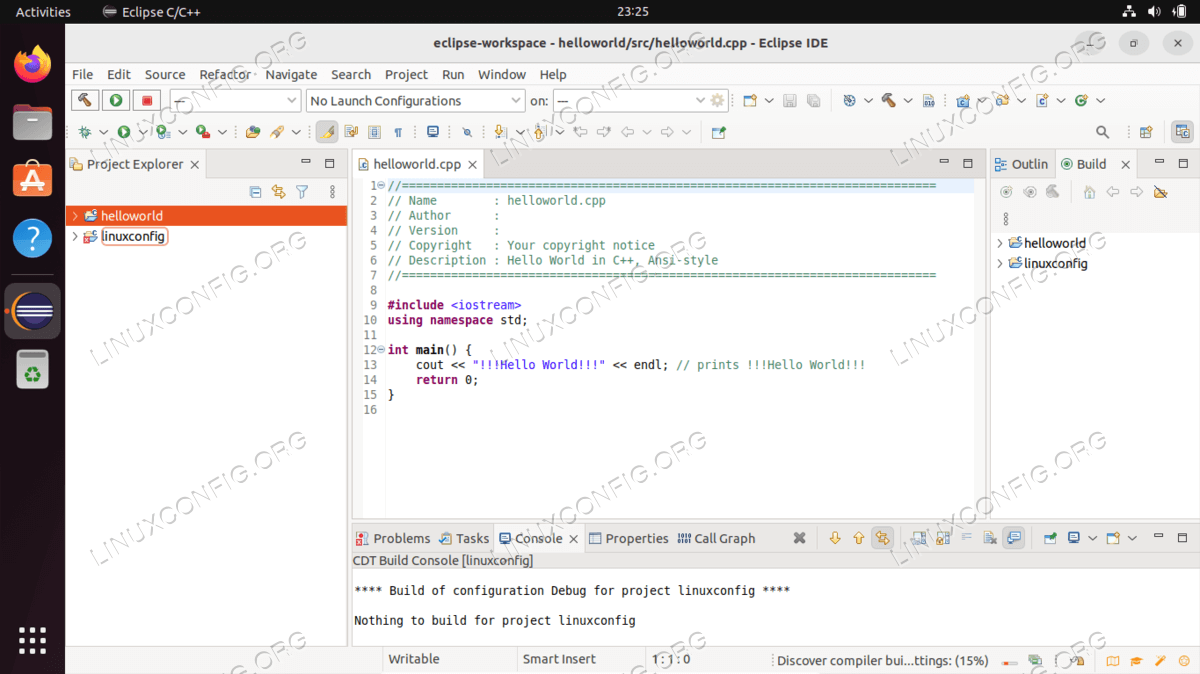Open Project Explorer view menu dots
1200x674 pixels.
(x=333, y=192)
